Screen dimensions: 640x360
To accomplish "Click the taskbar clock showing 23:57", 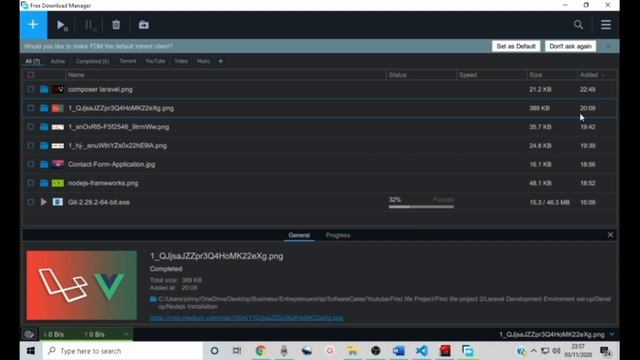I will click(578, 351).
